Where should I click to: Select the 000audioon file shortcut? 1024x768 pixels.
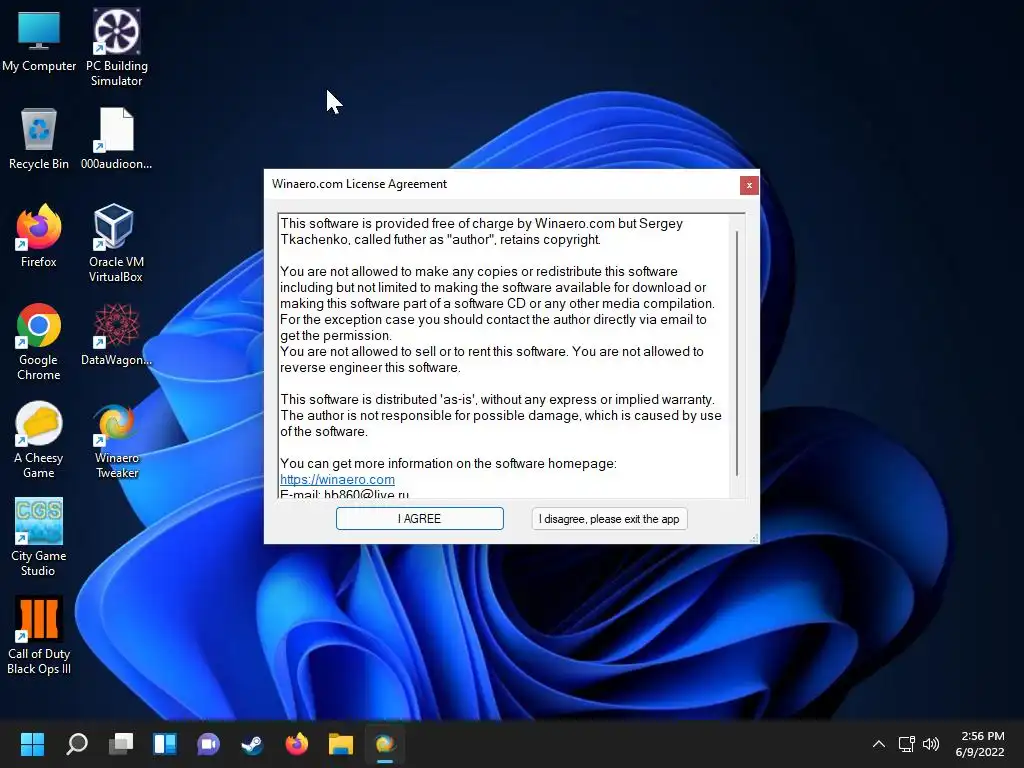coord(116,138)
